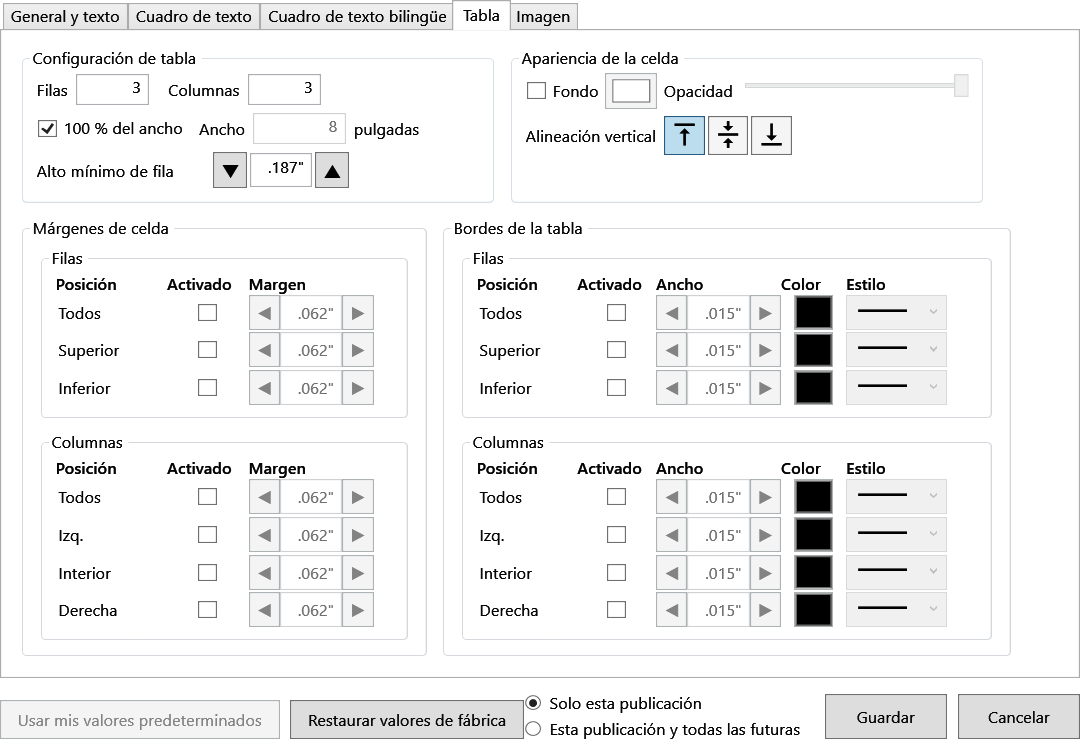Open Todos column border style dropdown

click(x=896, y=497)
